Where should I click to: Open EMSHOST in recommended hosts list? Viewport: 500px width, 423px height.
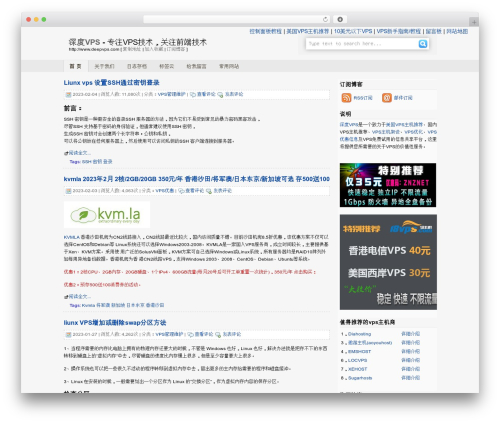[x=359, y=352]
